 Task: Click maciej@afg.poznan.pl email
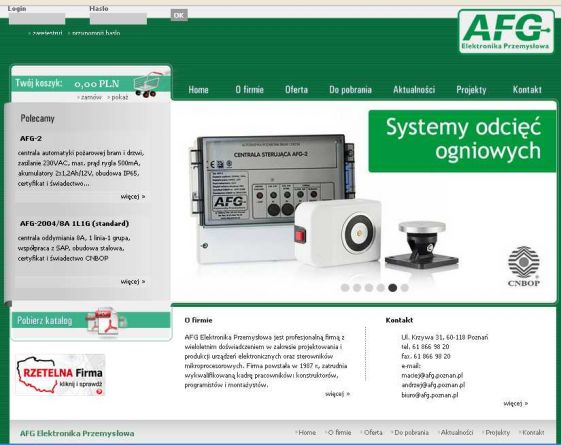coord(432,375)
